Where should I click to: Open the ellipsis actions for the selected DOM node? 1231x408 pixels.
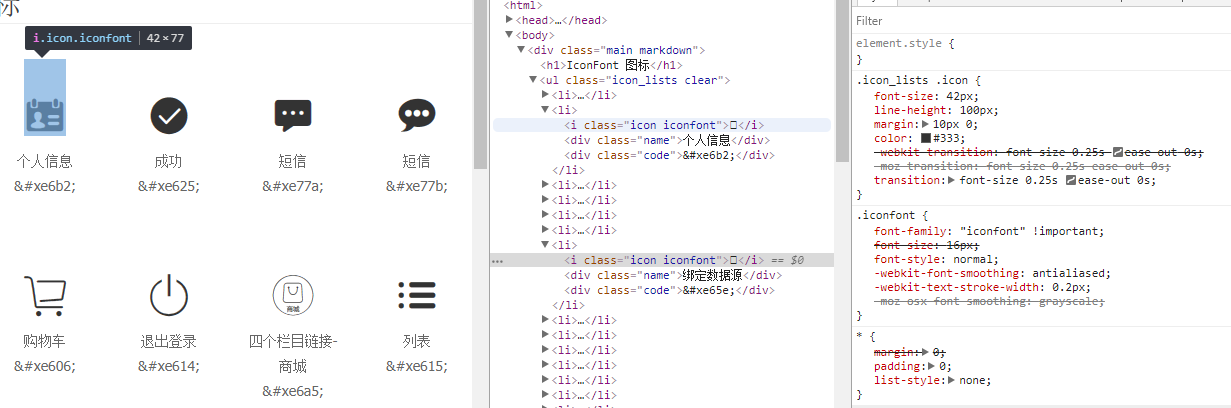(x=497, y=260)
